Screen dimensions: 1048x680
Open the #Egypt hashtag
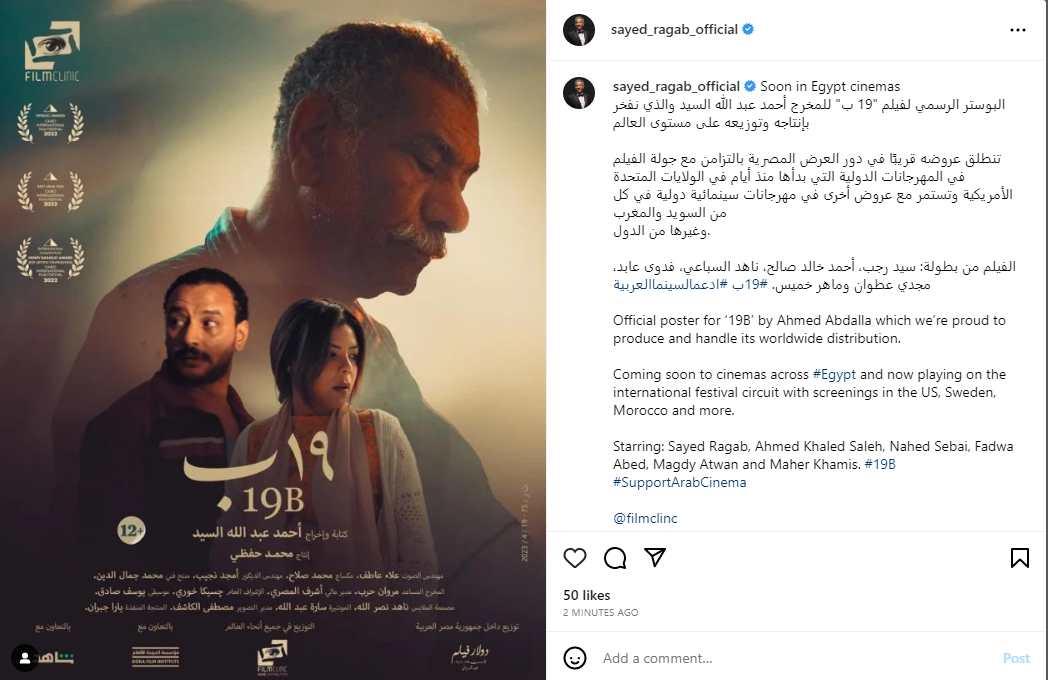(x=833, y=374)
